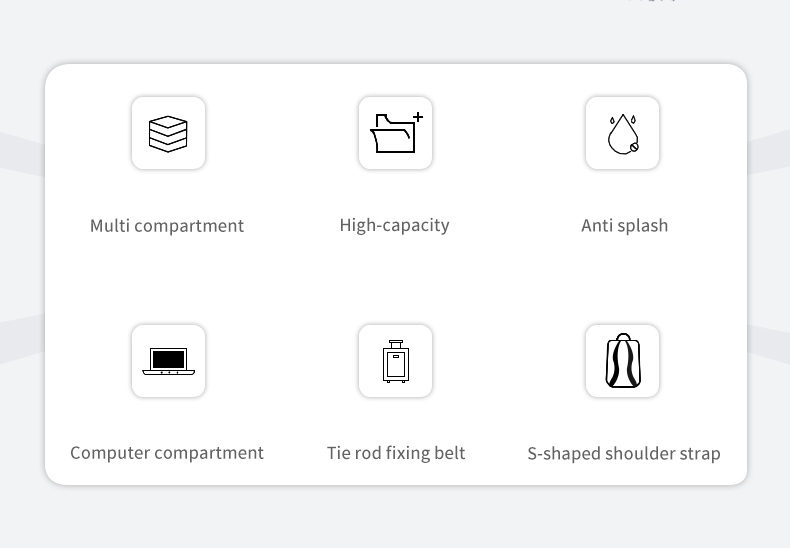
Task: Select the folder-plus High-capacity icon
Action: pyautogui.click(x=396, y=133)
